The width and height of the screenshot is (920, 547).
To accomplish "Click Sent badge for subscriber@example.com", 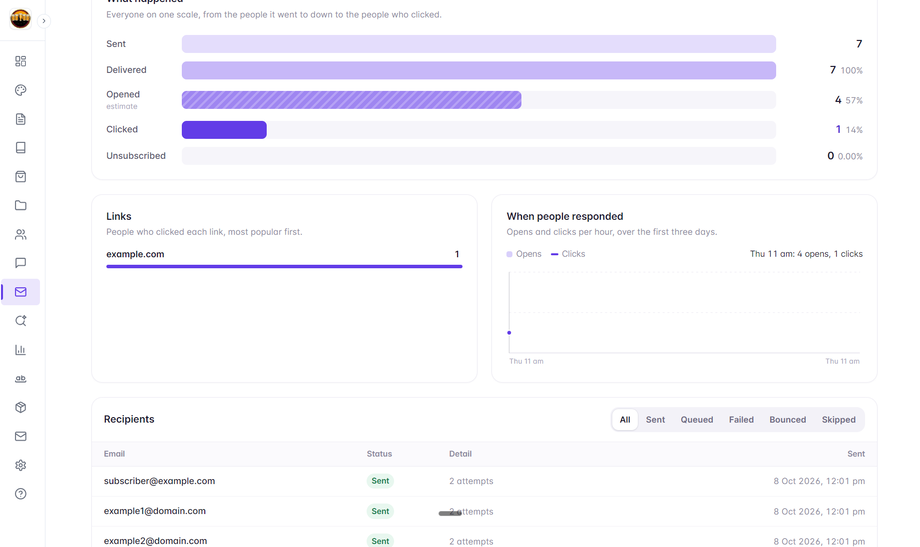I will click(x=380, y=481).
